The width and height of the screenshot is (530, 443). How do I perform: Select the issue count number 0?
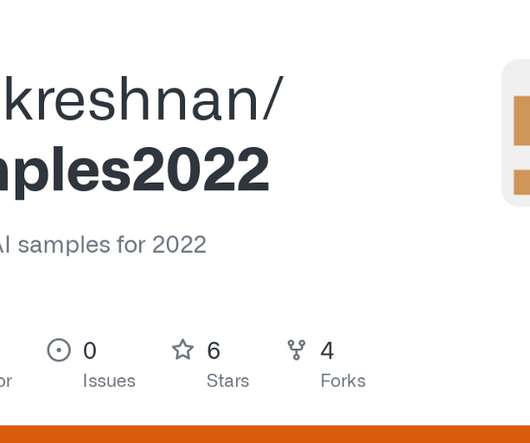[x=90, y=350]
